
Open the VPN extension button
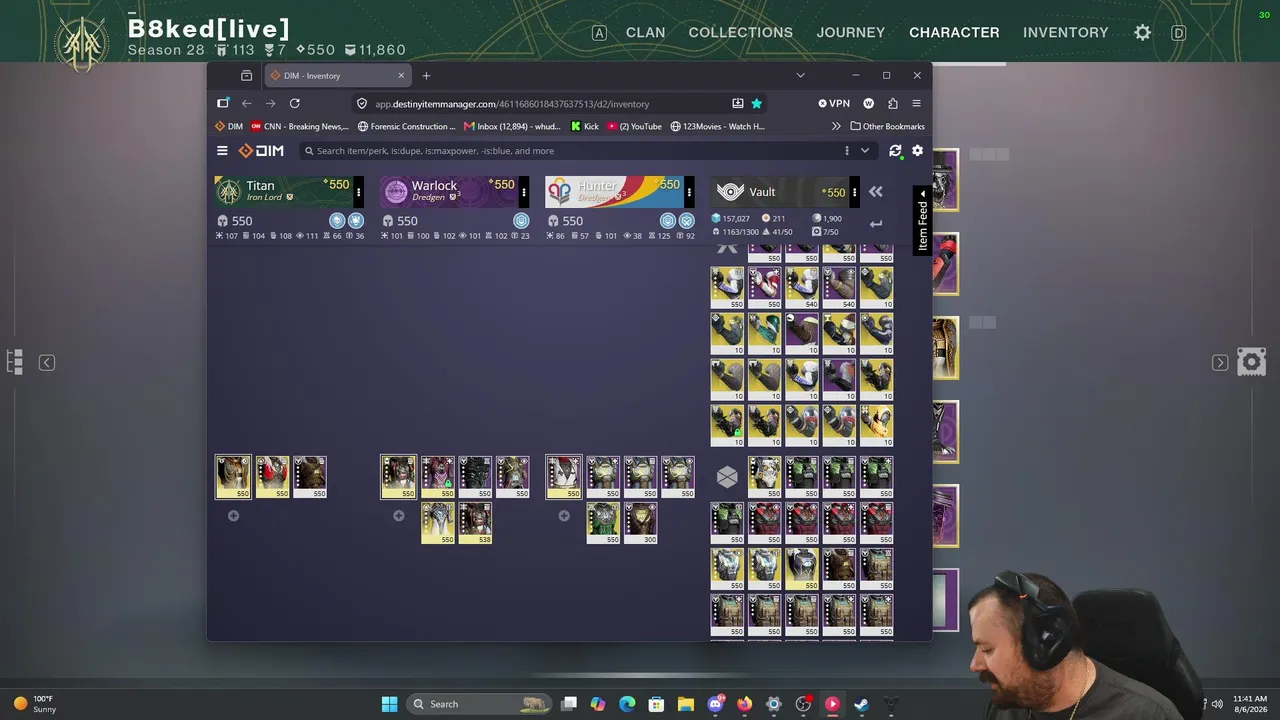(834, 103)
